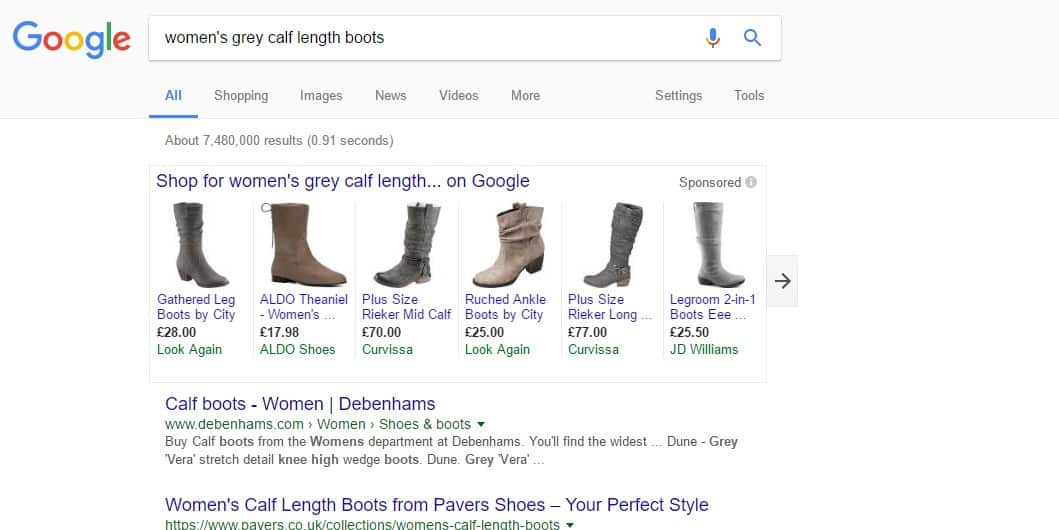This screenshot has width=1059, height=530.
Task: Click Curvissa seller under £77.00 boots
Action: [593, 350]
